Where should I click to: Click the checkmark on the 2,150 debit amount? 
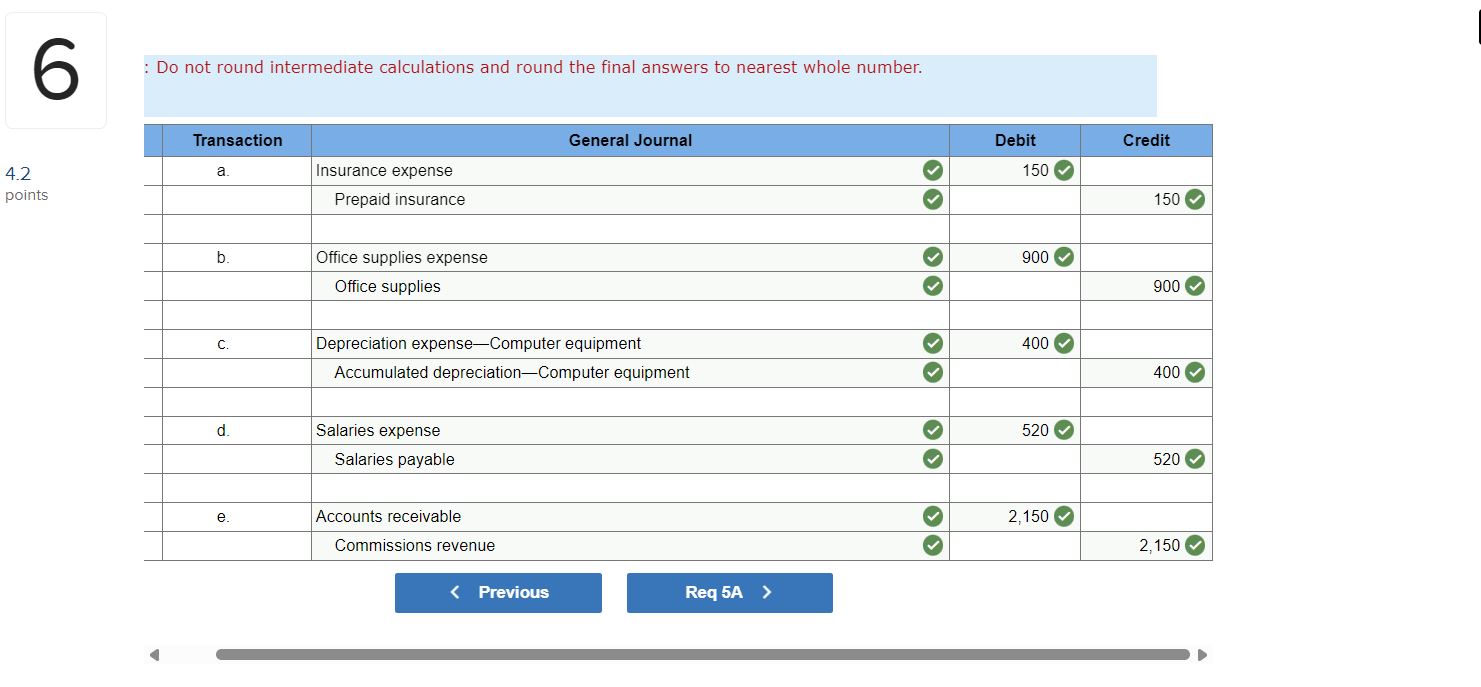[1063, 516]
